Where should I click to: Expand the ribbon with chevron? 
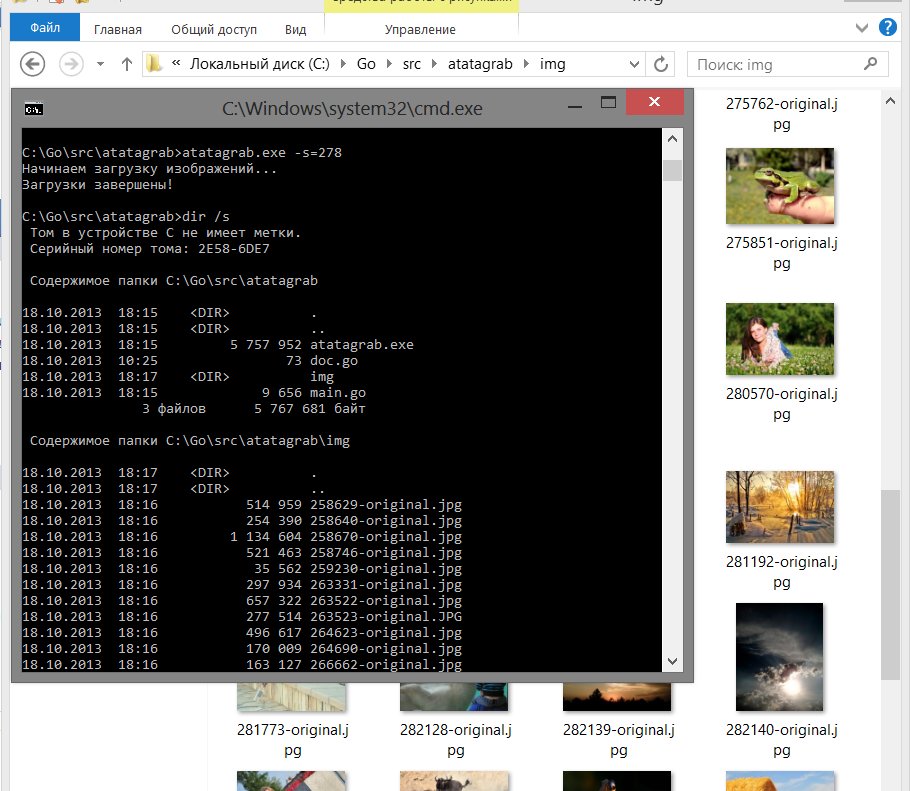click(x=862, y=28)
